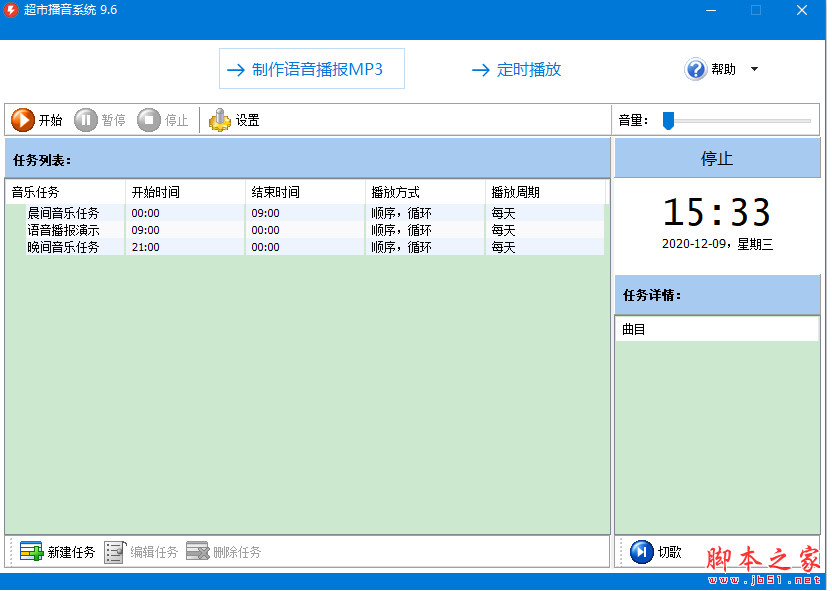Click the Delete Task (删除任务) icon

click(x=198, y=551)
